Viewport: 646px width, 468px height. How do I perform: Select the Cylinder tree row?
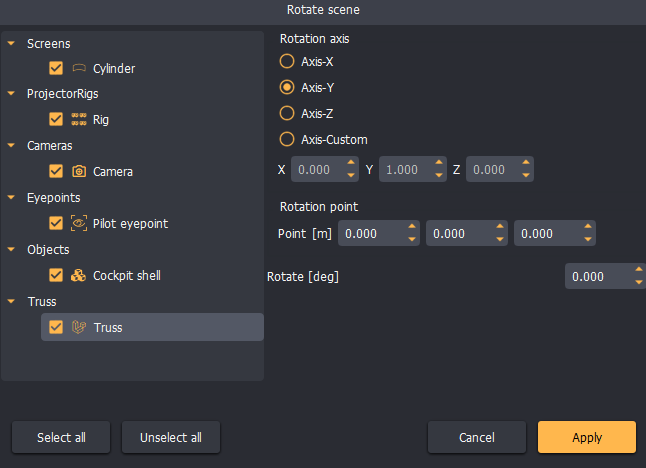click(x=152, y=68)
